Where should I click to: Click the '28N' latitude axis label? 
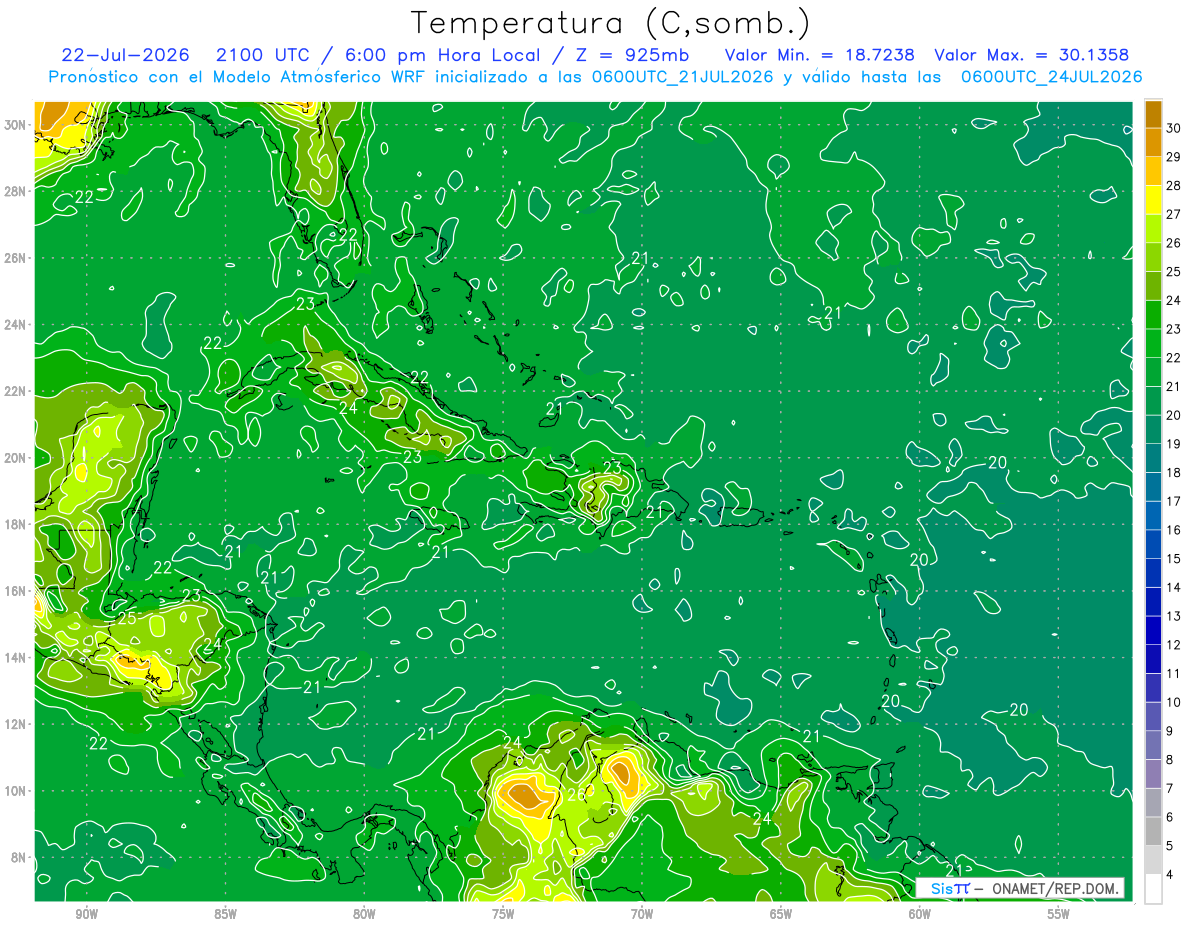[17, 191]
